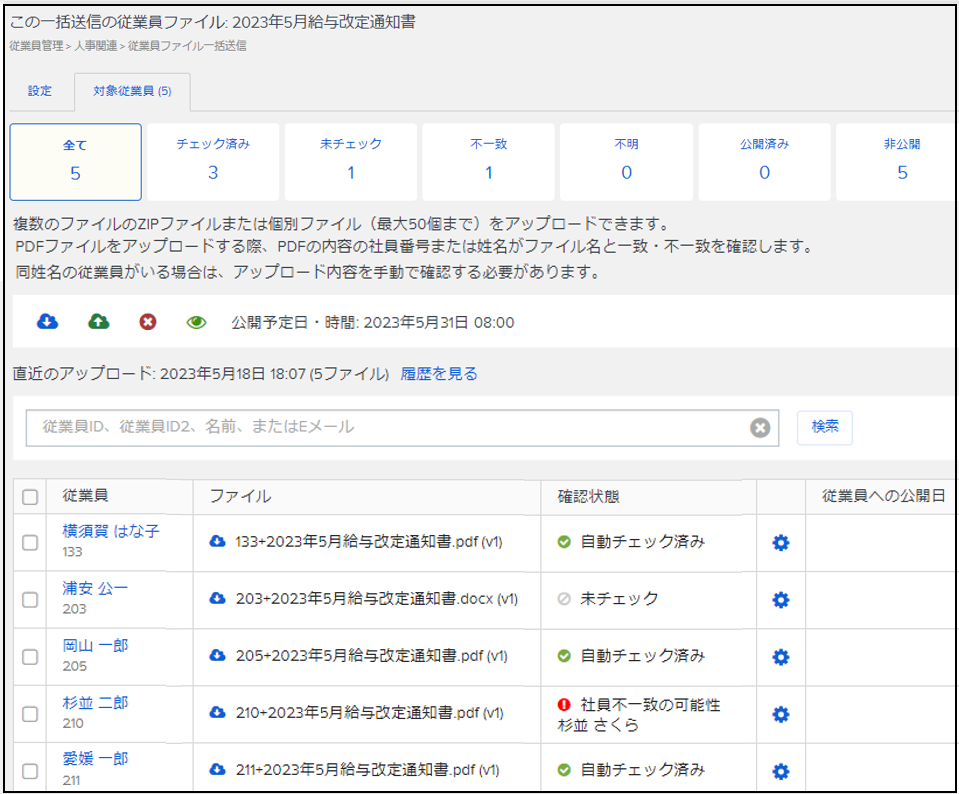
Task: Filter by 非公開 5 card
Action: click(x=896, y=162)
